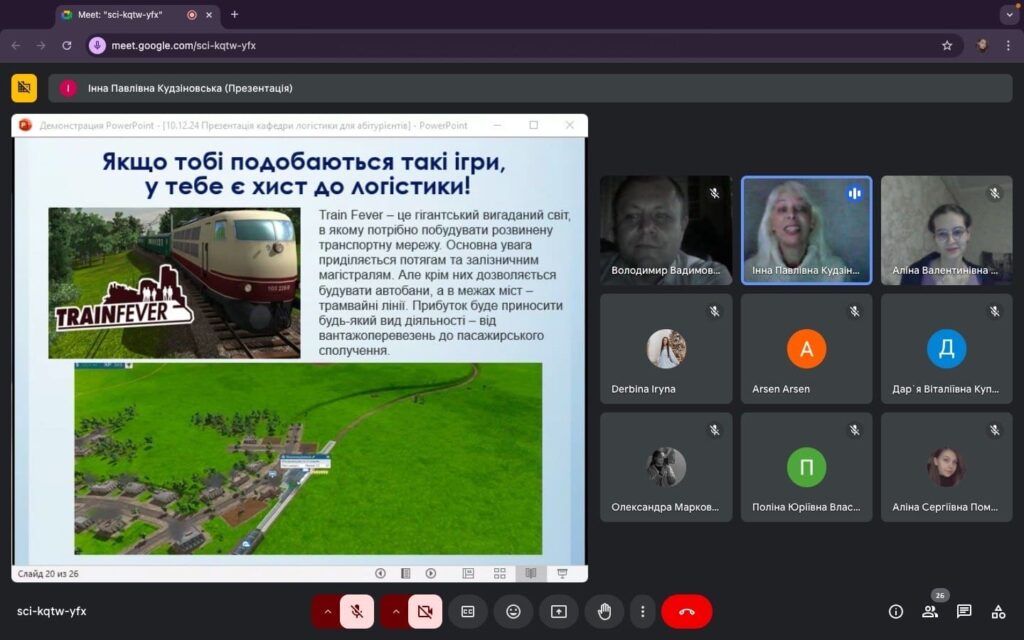
Task: Start PowerPoint slideshow view icon
Action: pos(562,573)
